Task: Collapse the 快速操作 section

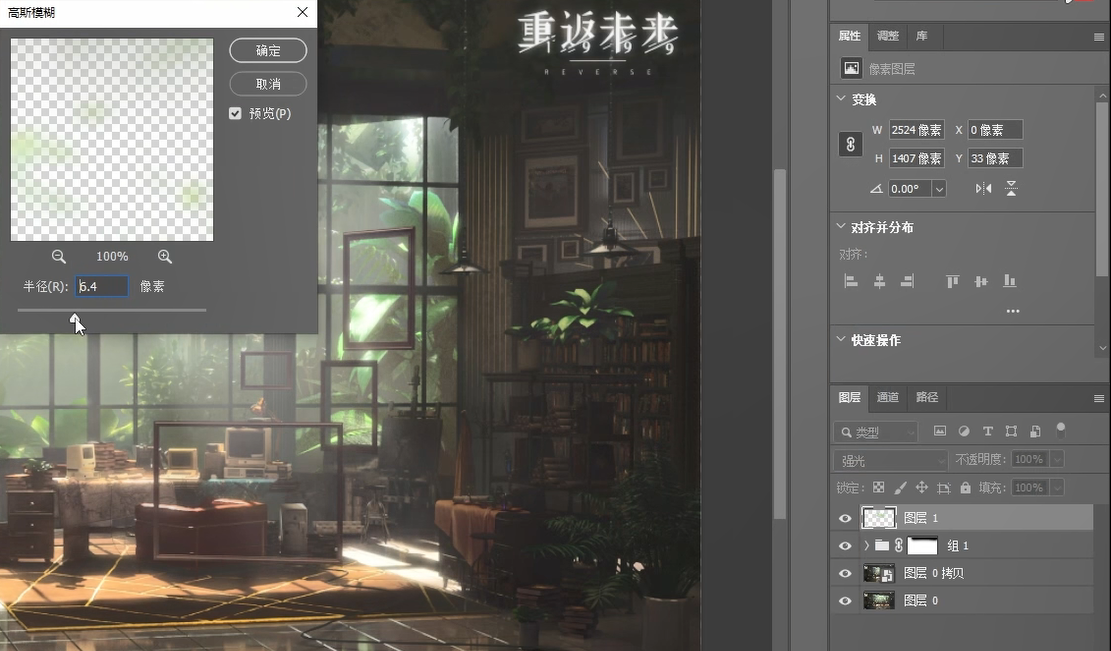Action: [x=841, y=339]
